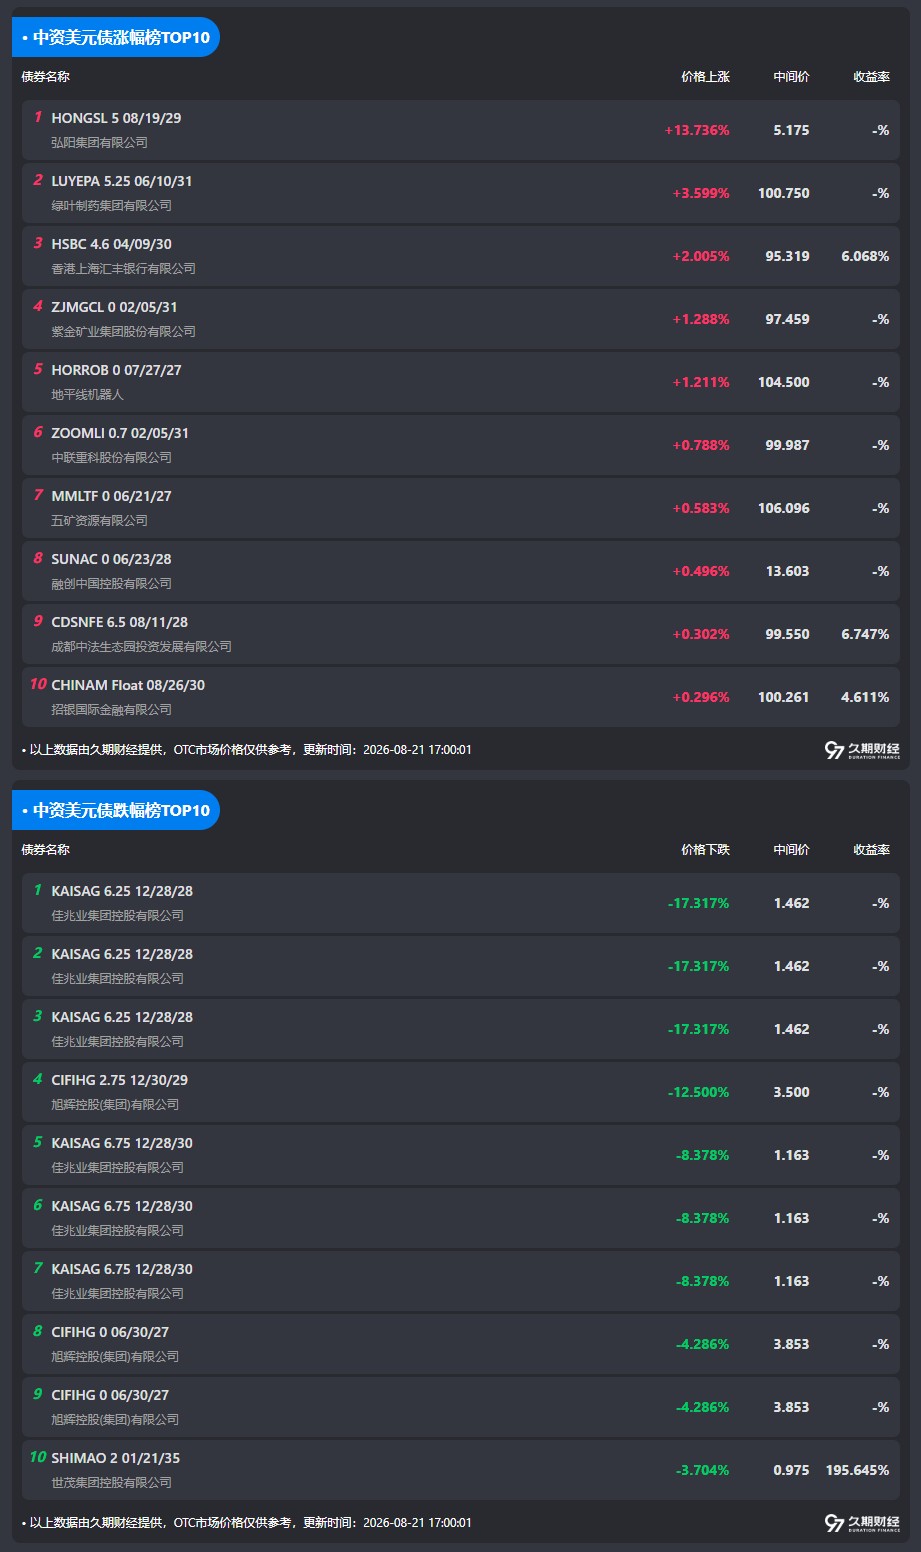Click issuer 绿叶制药集团有限公司
Image resolution: width=921 pixels, height=1552 pixels.
click(x=111, y=206)
